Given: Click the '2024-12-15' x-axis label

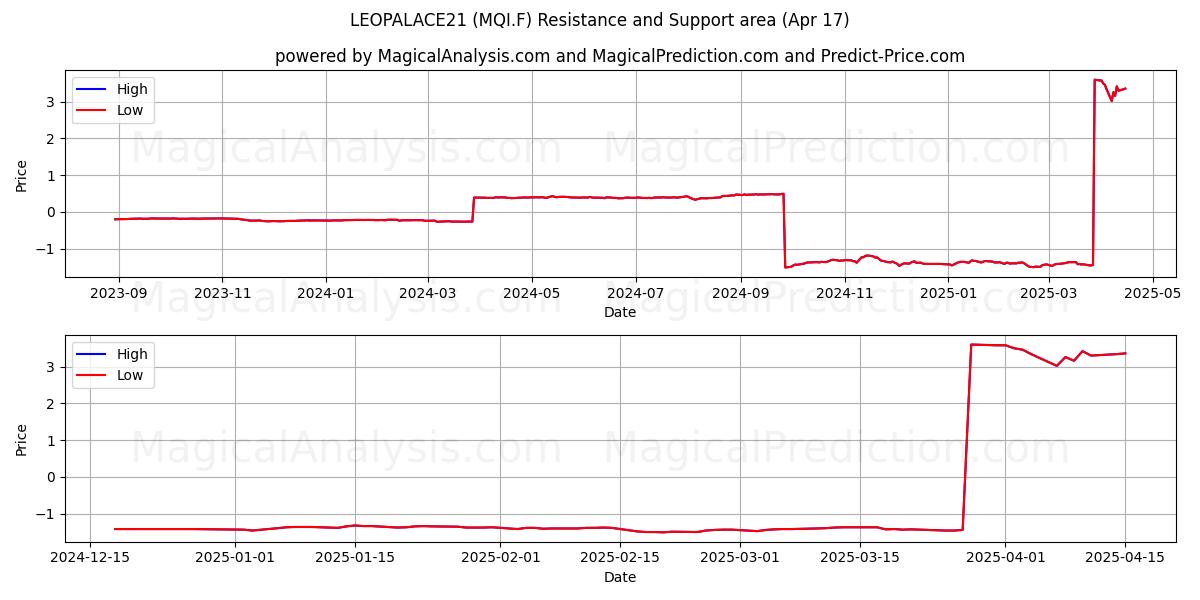Looking at the screenshot, I should (90, 559).
